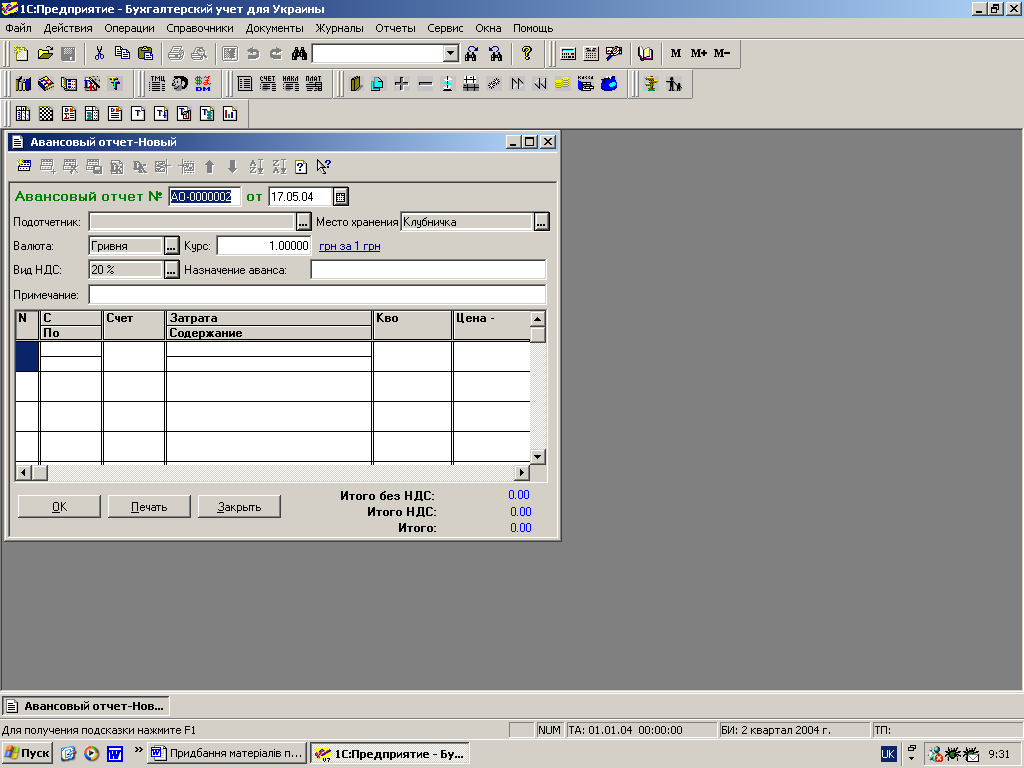Click the КАССА cash register icon

586,84
